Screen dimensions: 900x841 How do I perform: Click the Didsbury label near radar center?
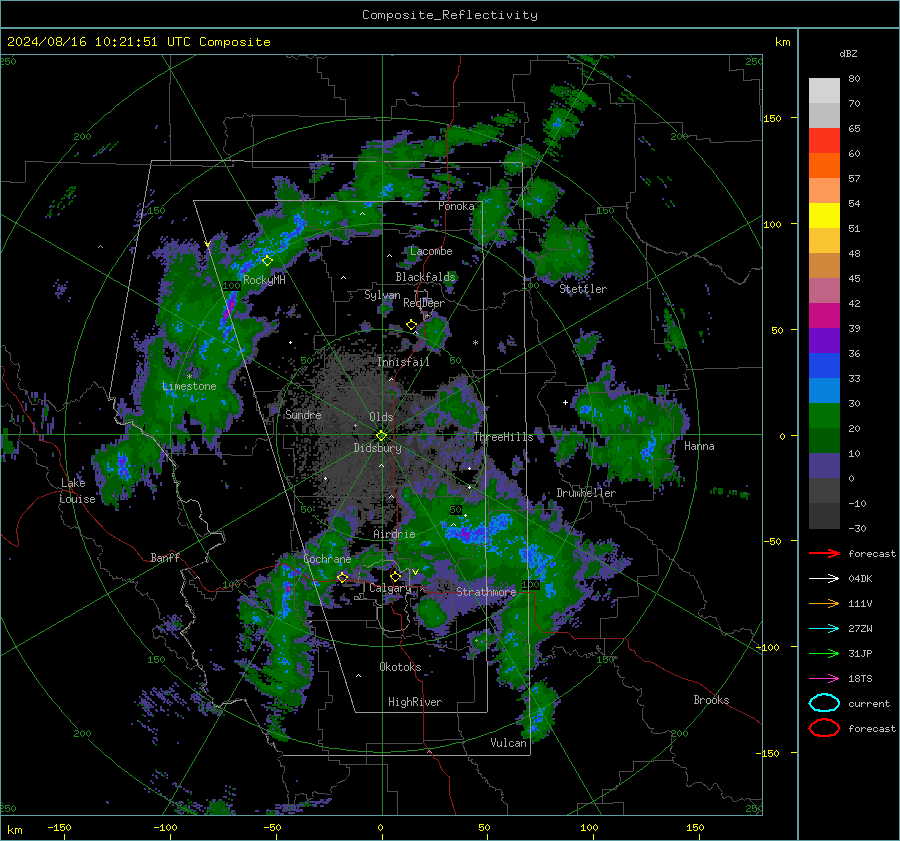click(377, 448)
